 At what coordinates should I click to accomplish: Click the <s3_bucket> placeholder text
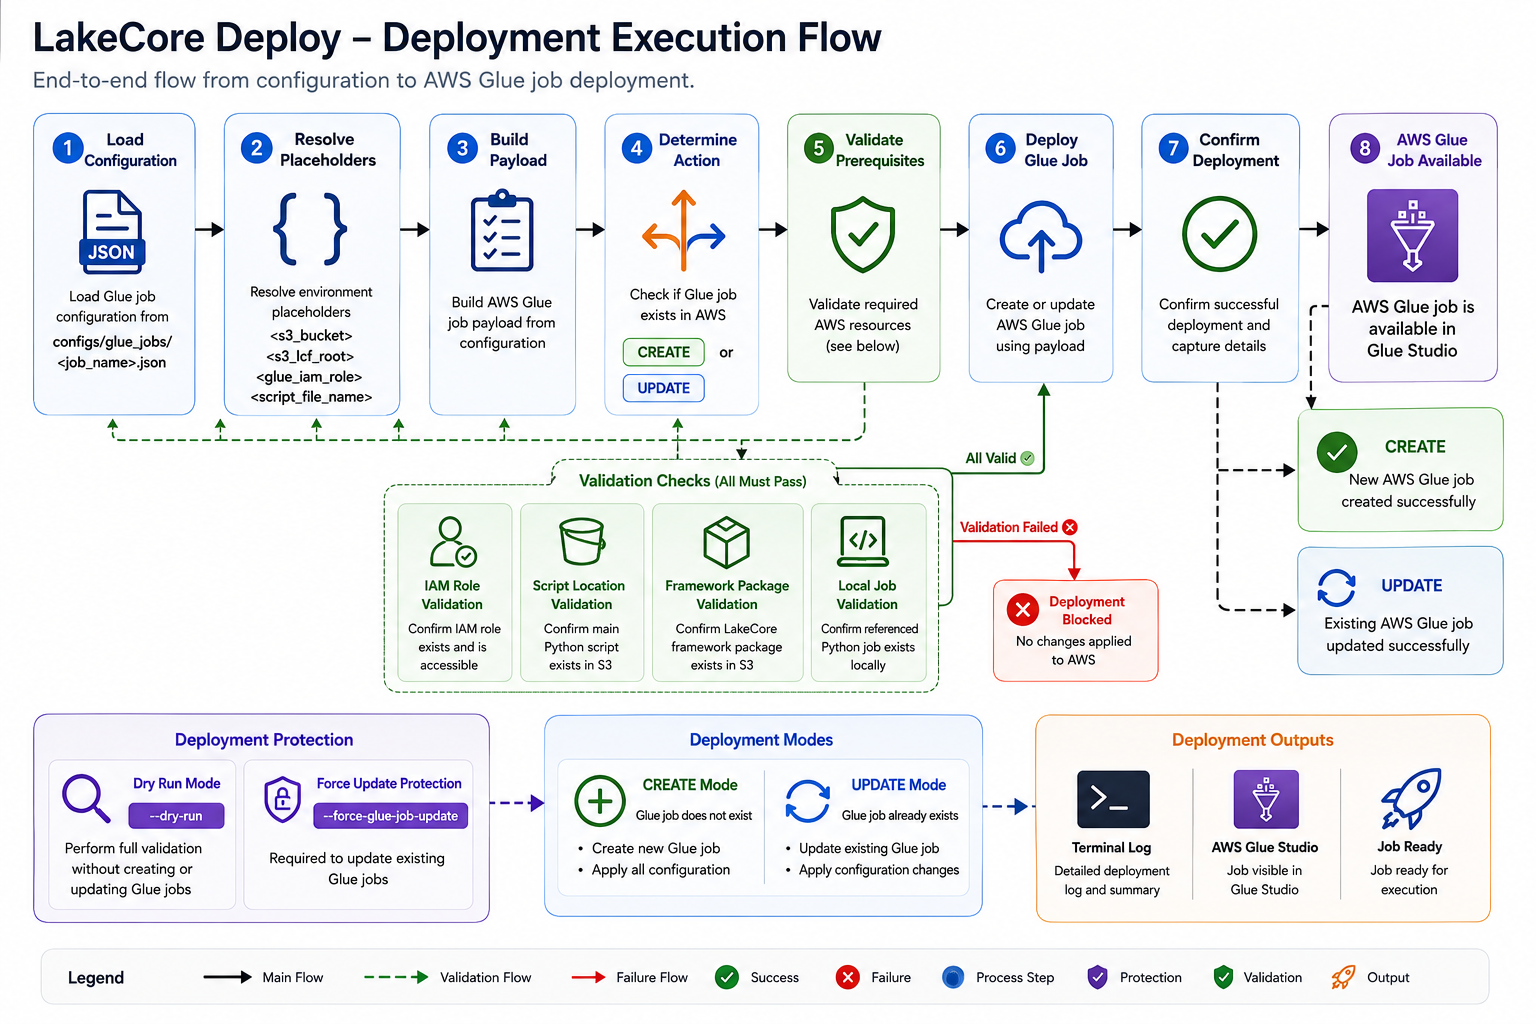click(311, 335)
